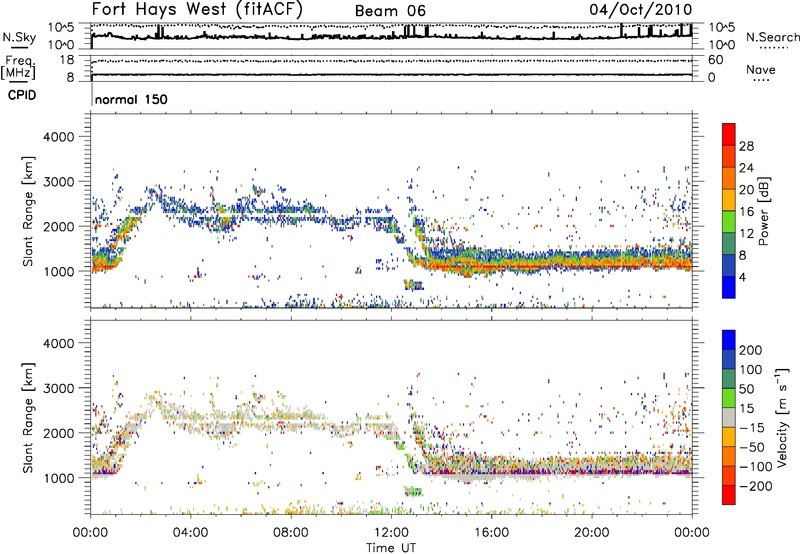The height and width of the screenshot is (554, 800).
Task: Click the 'N.Sky' legend label
Action: click(19, 38)
